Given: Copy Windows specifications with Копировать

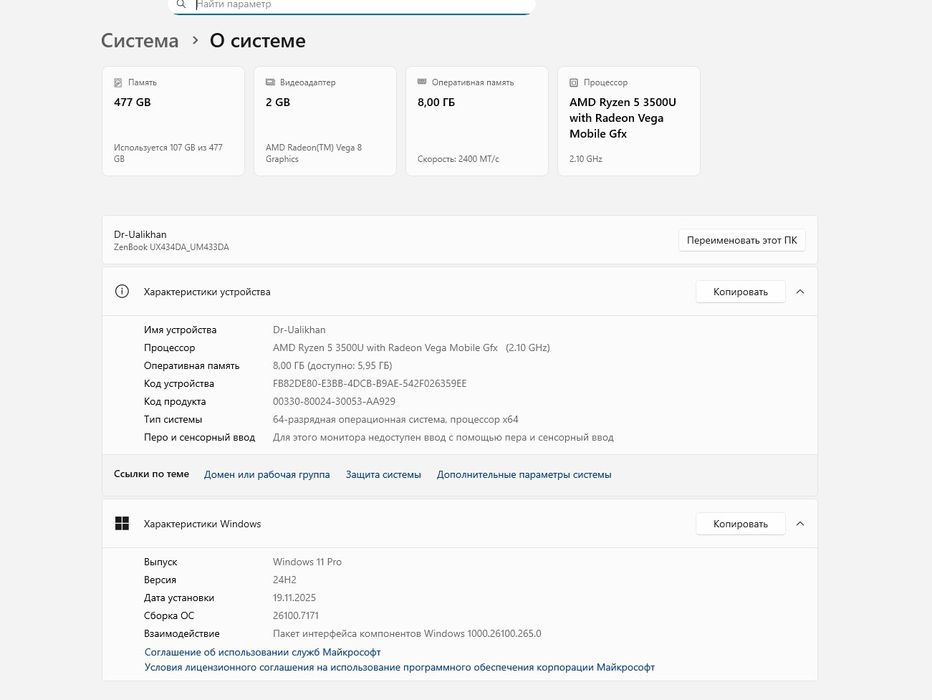Looking at the screenshot, I should (741, 524).
